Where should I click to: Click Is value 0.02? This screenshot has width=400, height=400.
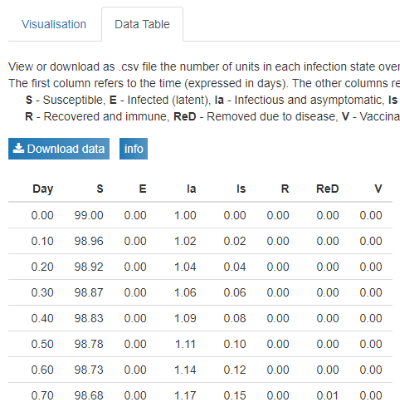coord(235,241)
